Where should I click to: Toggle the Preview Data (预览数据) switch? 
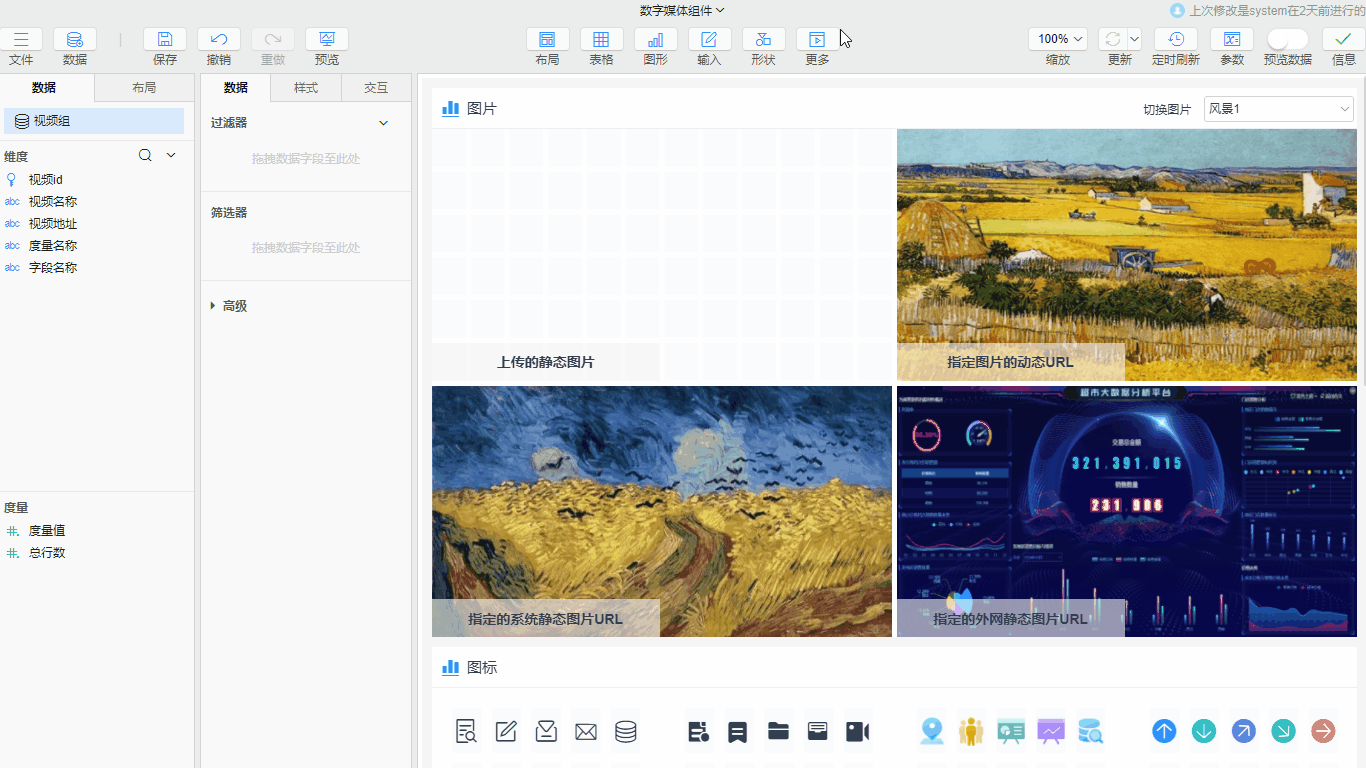pyautogui.click(x=1287, y=39)
